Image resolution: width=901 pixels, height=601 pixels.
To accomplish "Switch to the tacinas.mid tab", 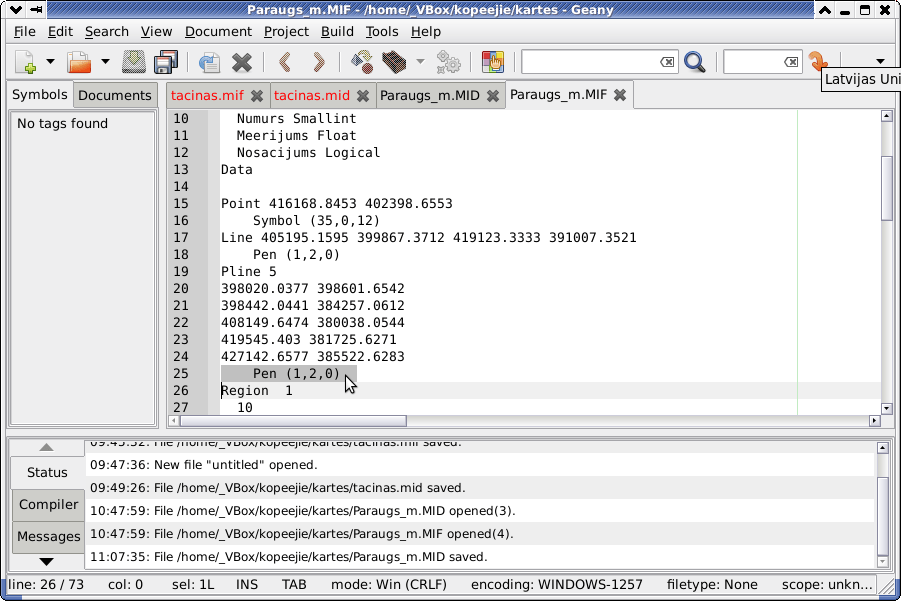I will coord(311,95).
